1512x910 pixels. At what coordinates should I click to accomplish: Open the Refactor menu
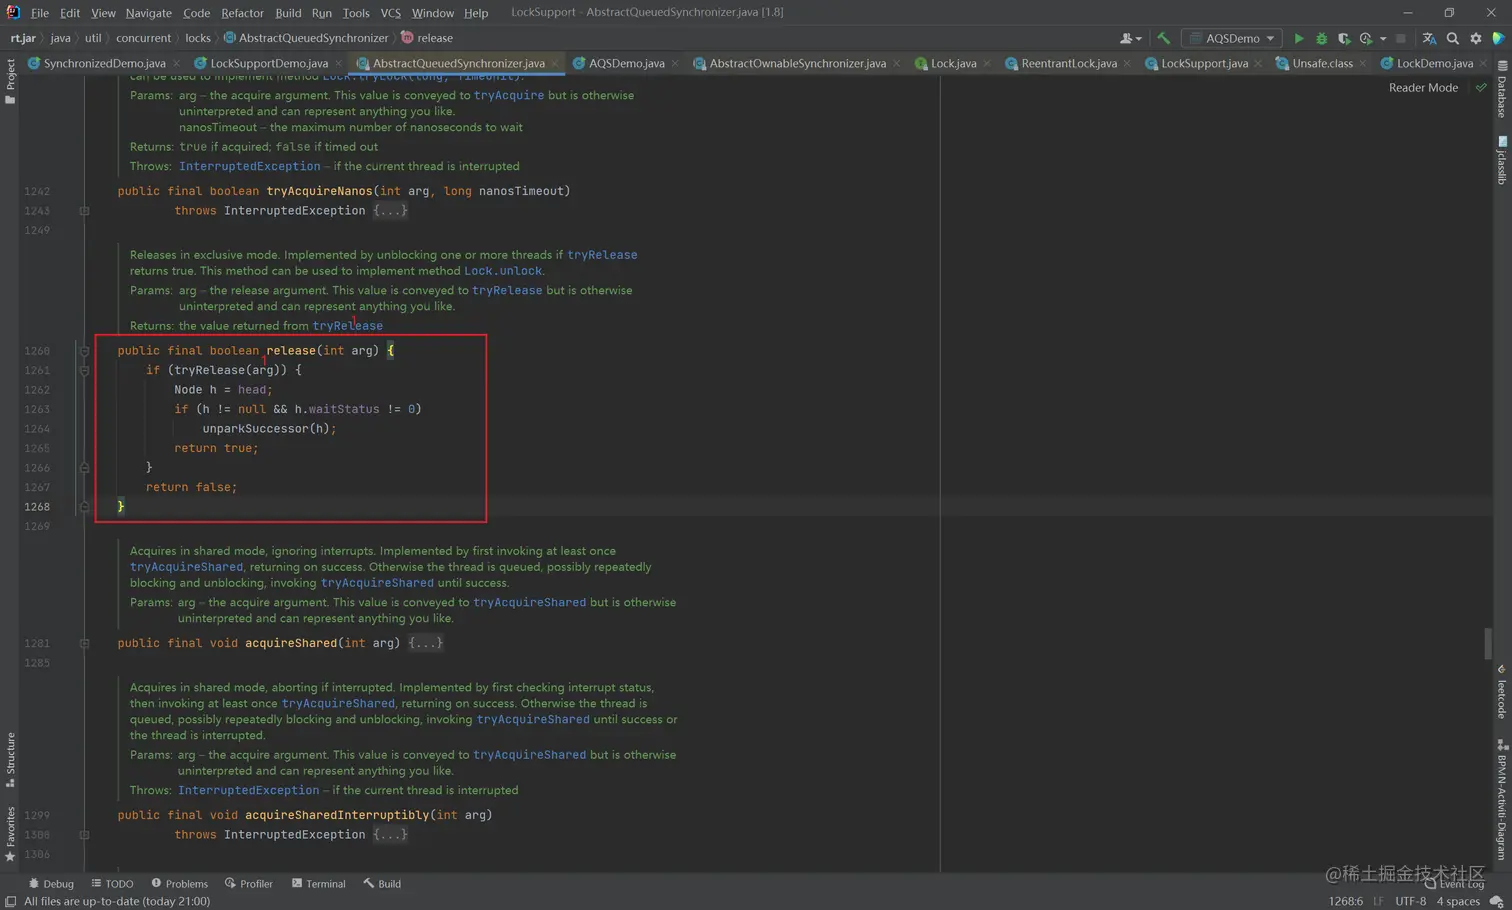[x=242, y=13]
